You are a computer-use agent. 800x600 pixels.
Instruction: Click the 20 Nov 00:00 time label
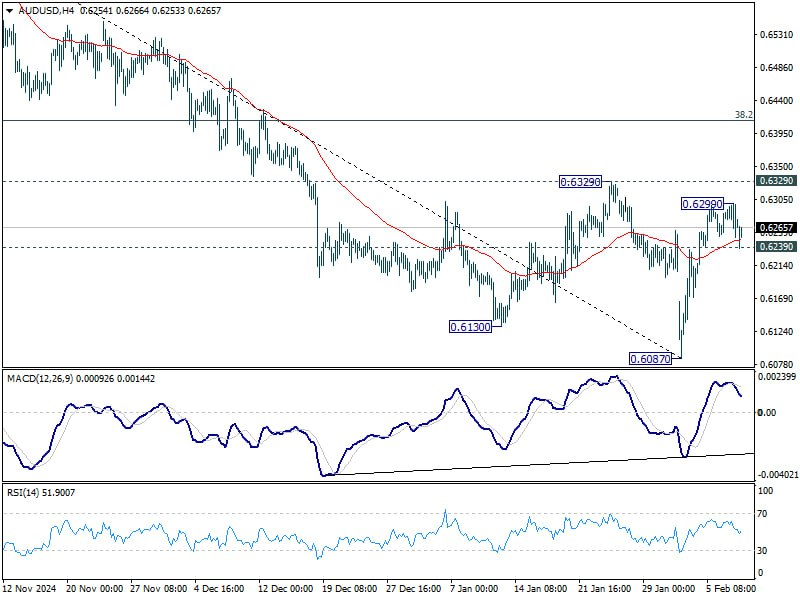[95, 589]
